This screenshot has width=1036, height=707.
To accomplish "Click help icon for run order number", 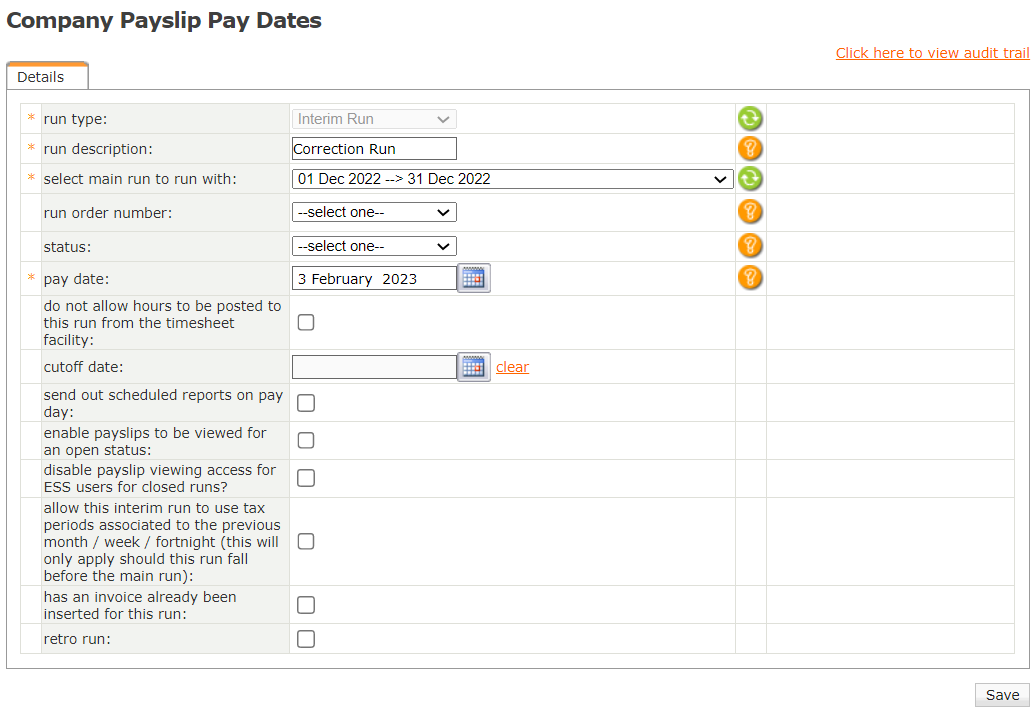I will coord(750,212).
